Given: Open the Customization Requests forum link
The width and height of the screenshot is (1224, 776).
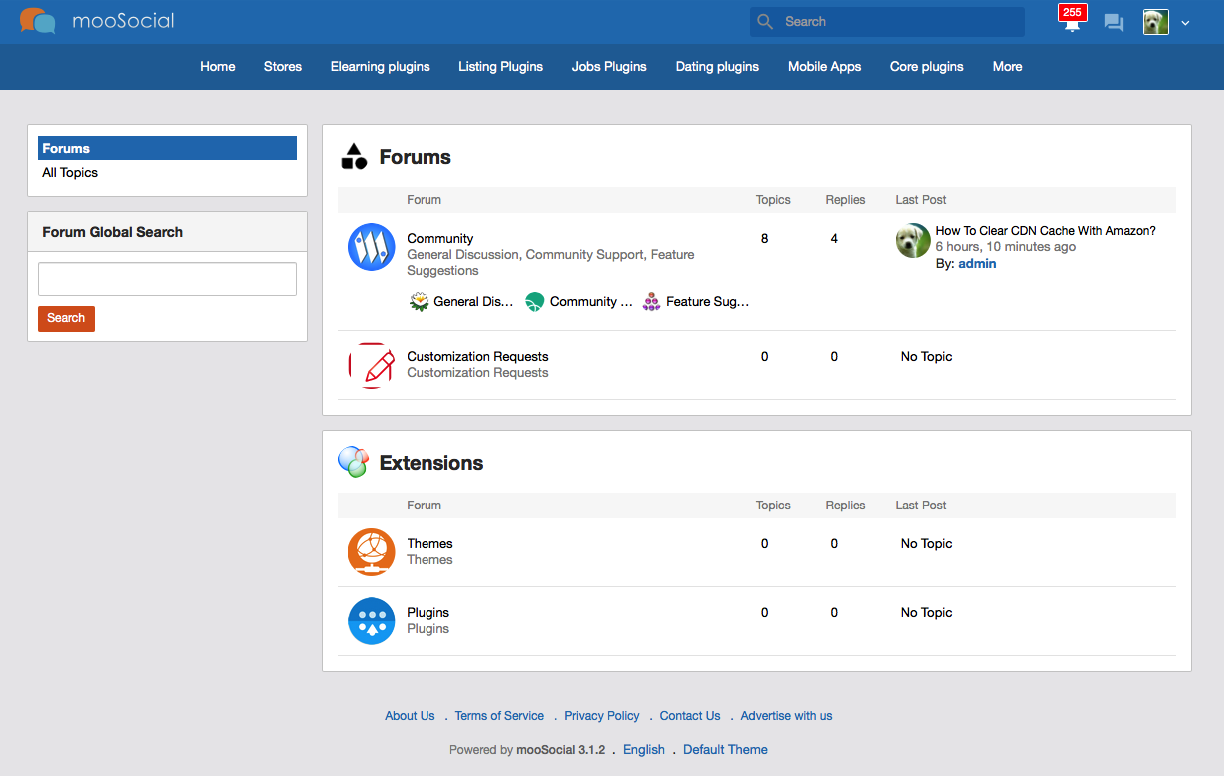Looking at the screenshot, I should (478, 357).
